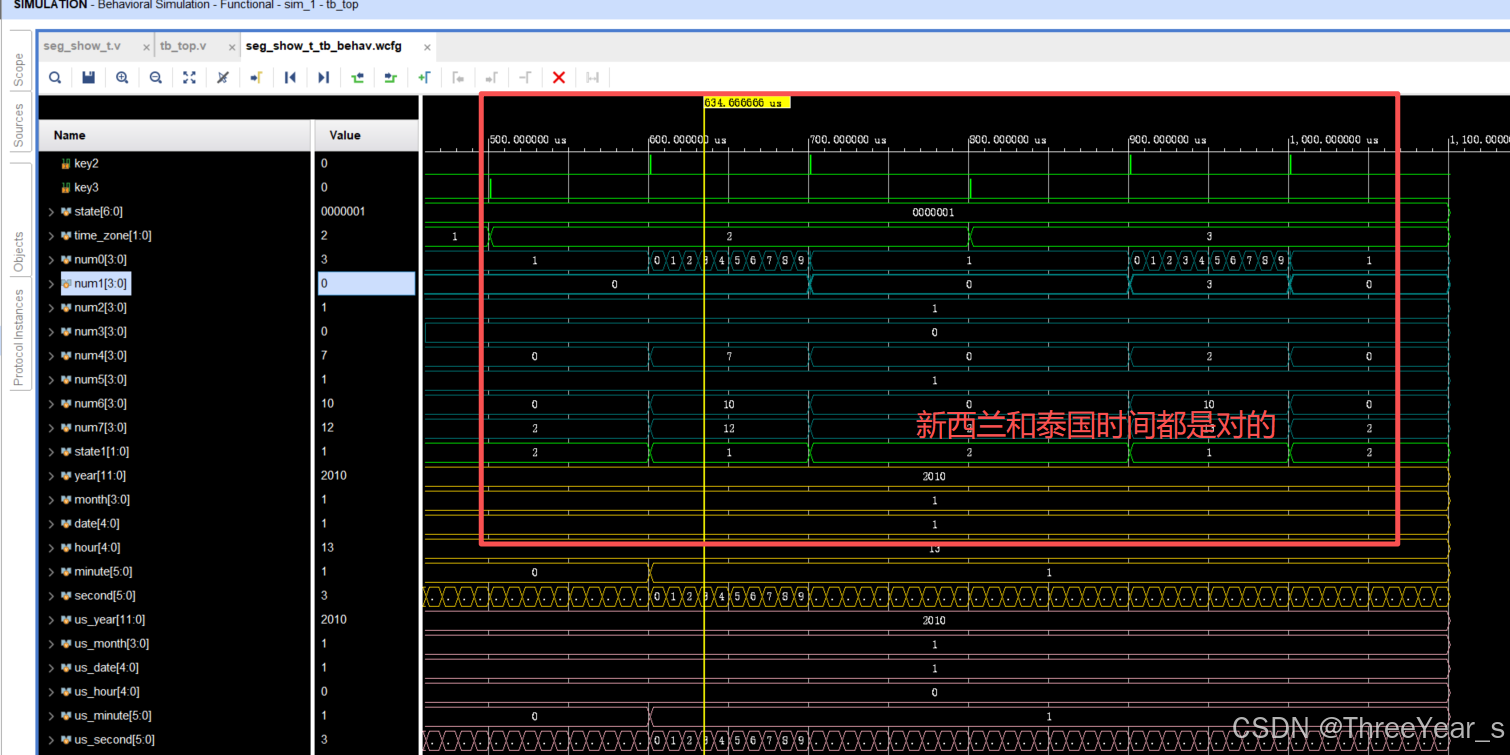The image size is (1510, 755).
Task: Expand the state1[1:0] bus
Action: point(51,452)
